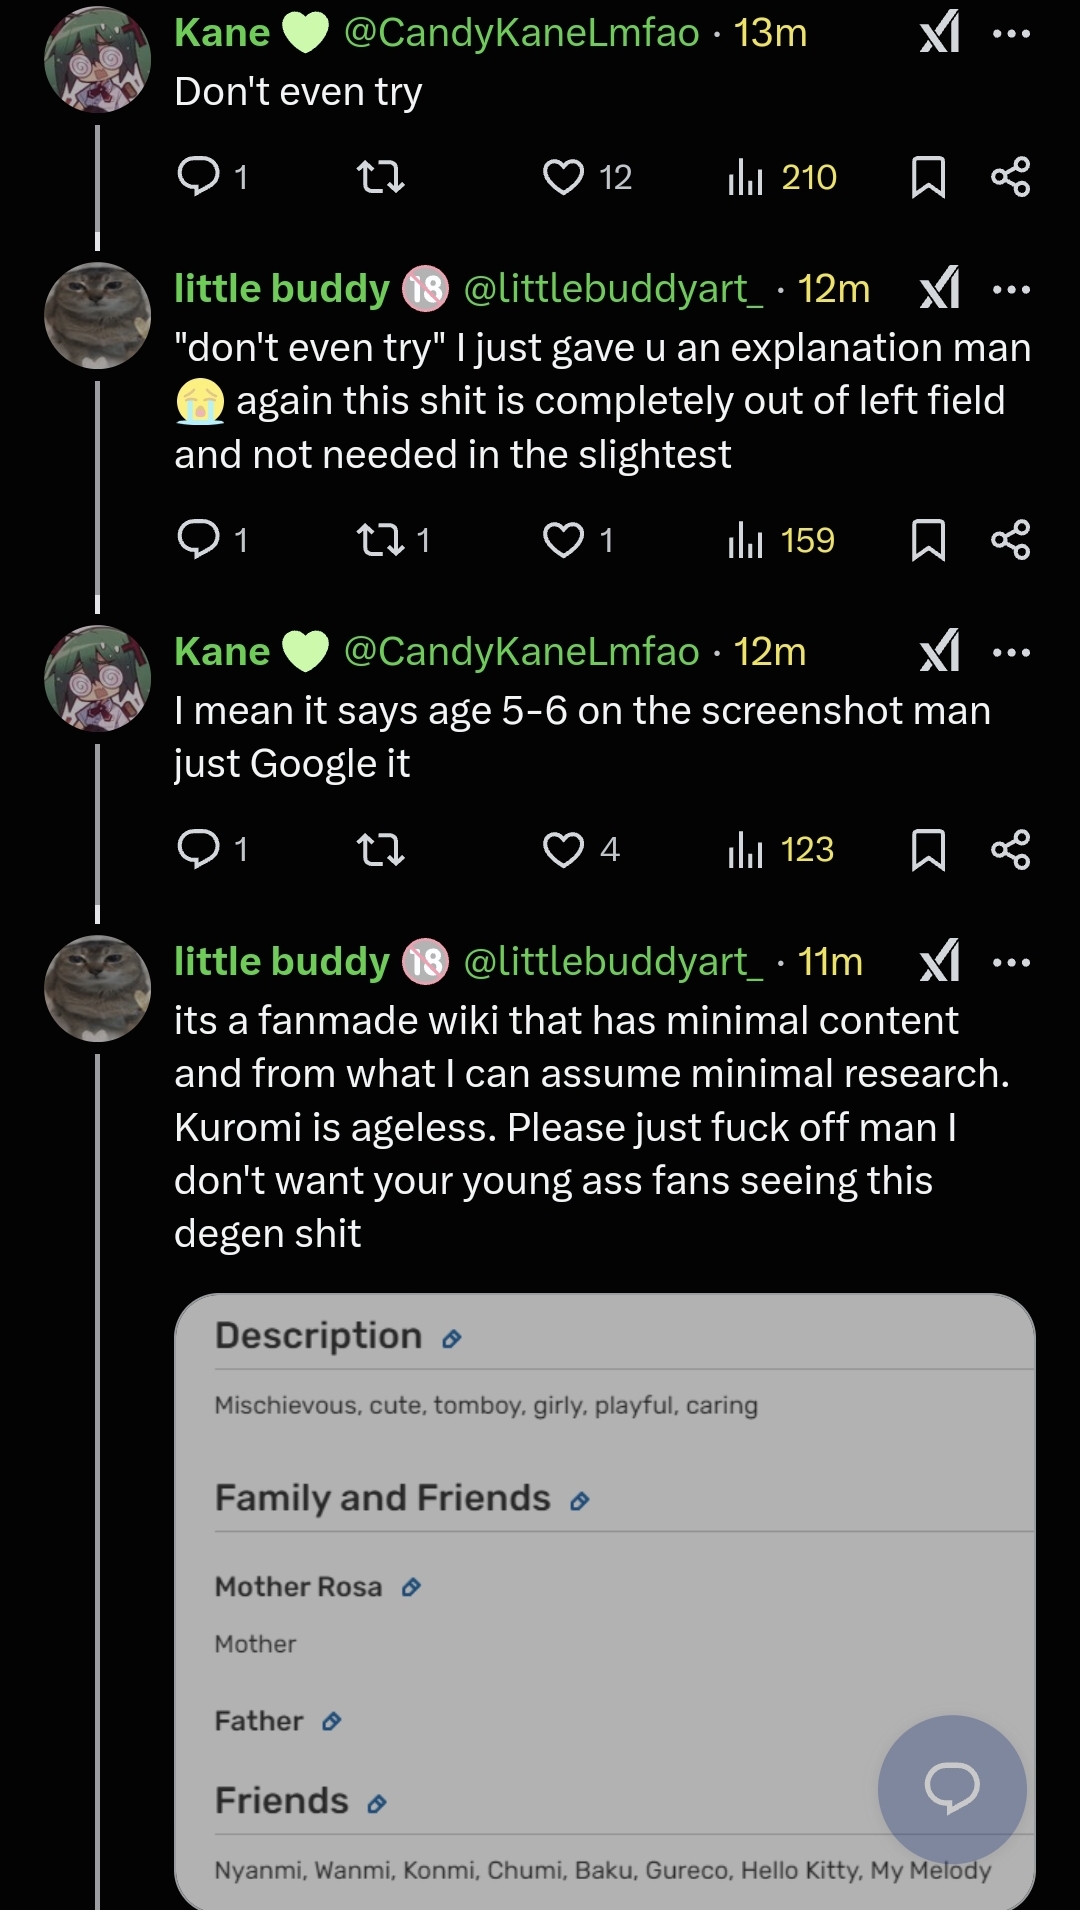The height and width of the screenshot is (1910, 1080).
Task: Share little buddy's "out of left field" tweet
Action: (1010, 540)
